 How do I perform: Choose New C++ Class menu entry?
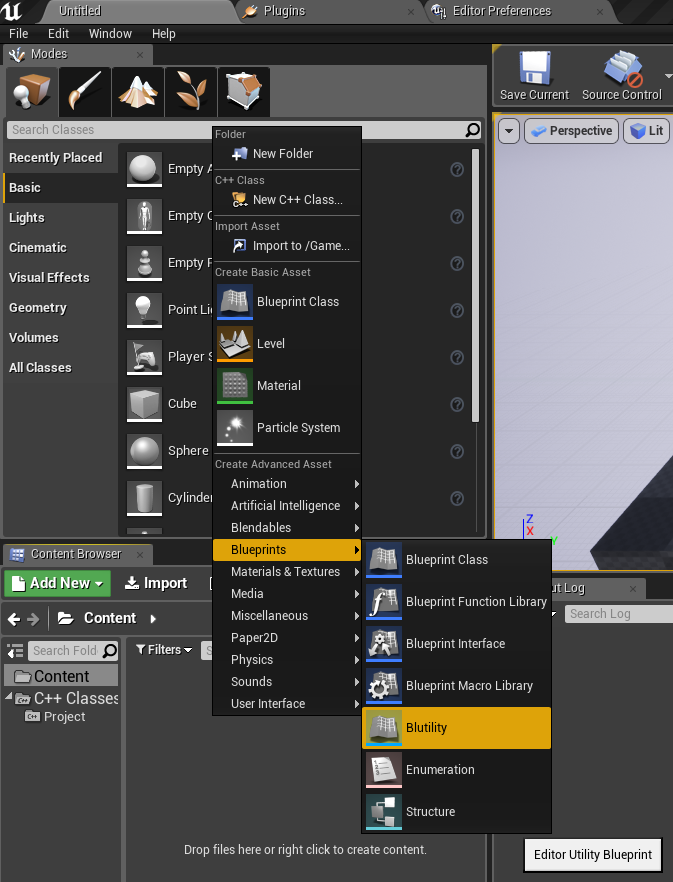pyautogui.click(x=287, y=200)
